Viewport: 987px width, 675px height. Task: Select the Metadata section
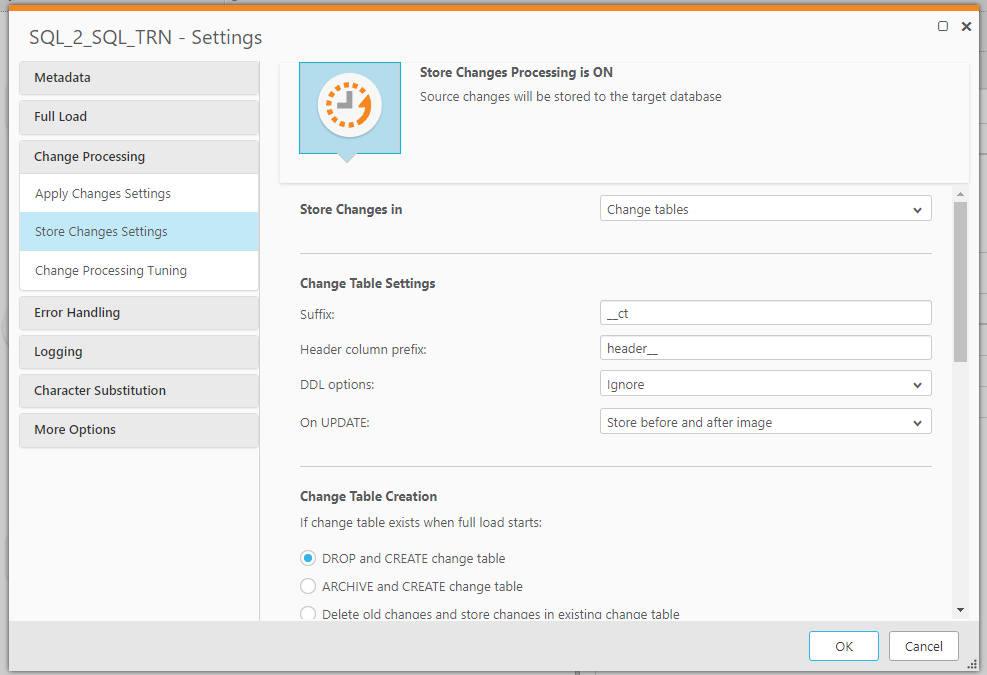click(x=138, y=77)
